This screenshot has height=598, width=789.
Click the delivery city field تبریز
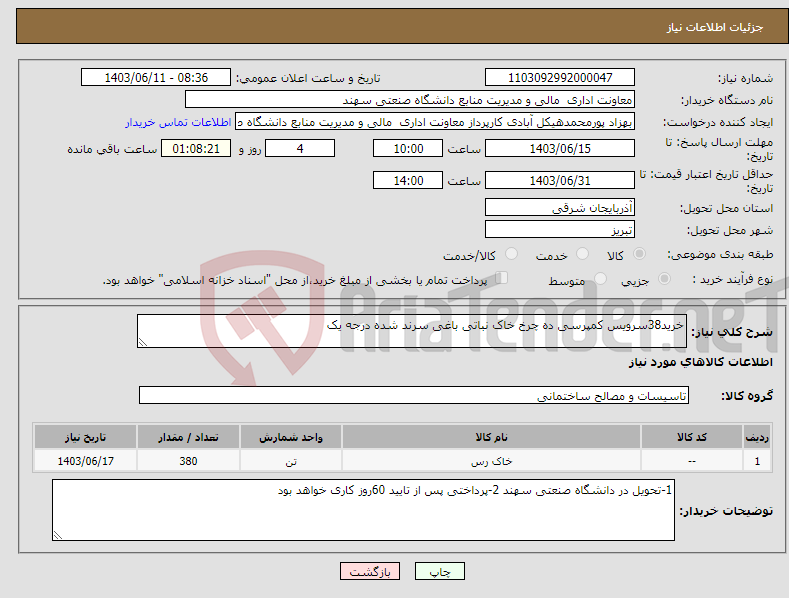[560, 230]
